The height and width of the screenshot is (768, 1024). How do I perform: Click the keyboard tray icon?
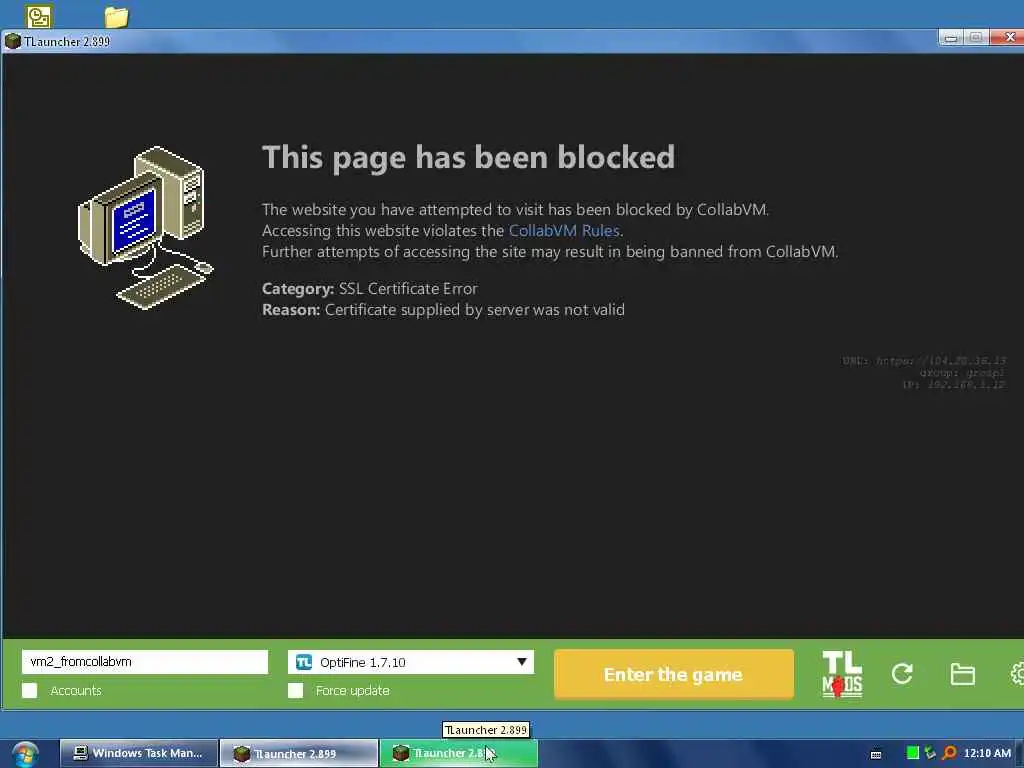tap(876, 754)
